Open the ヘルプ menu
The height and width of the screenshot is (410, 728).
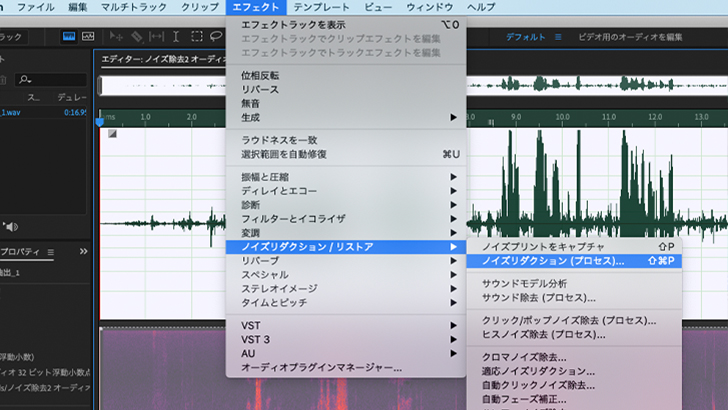(481, 7)
